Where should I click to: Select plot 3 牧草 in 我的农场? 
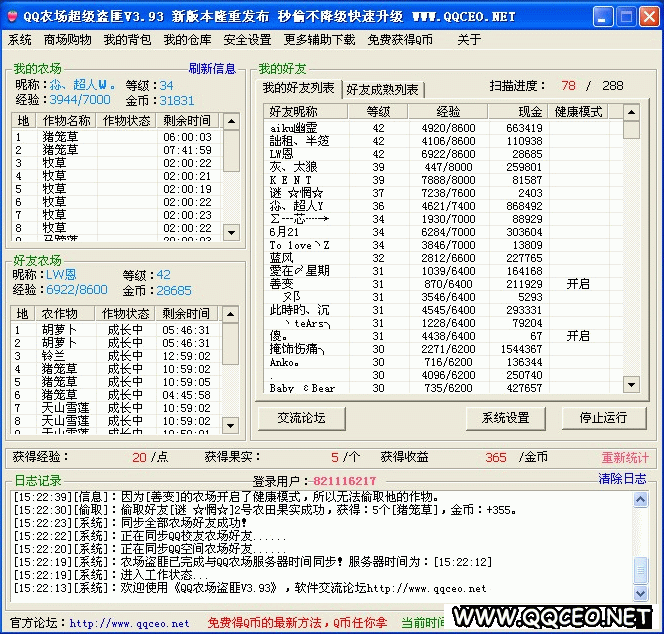click(116, 163)
